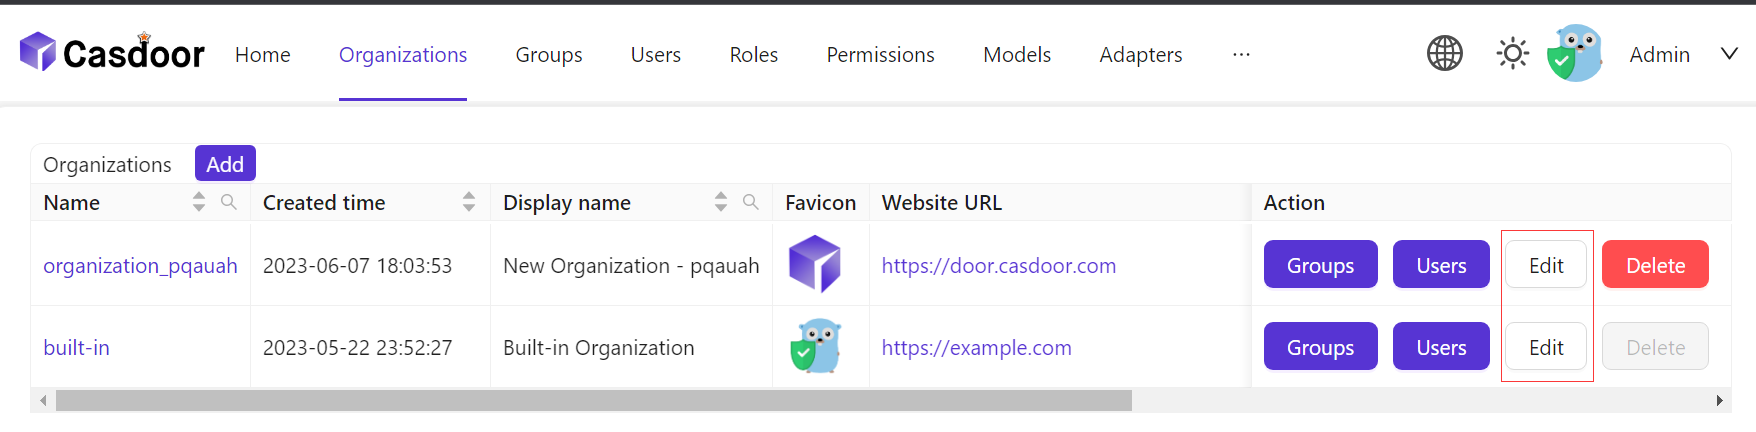Expand the Admin account dropdown arrow

coord(1729,54)
